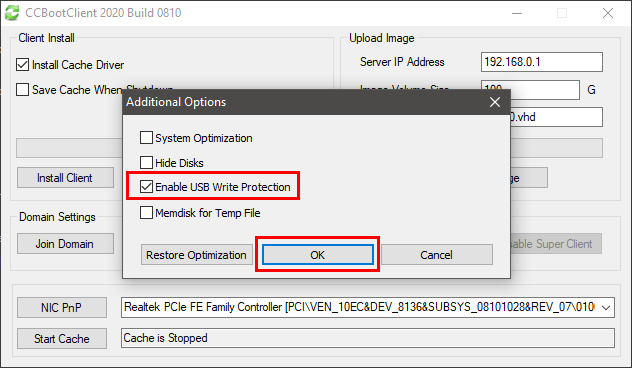Uncheck Enable USB Write Protection

[x=146, y=187]
